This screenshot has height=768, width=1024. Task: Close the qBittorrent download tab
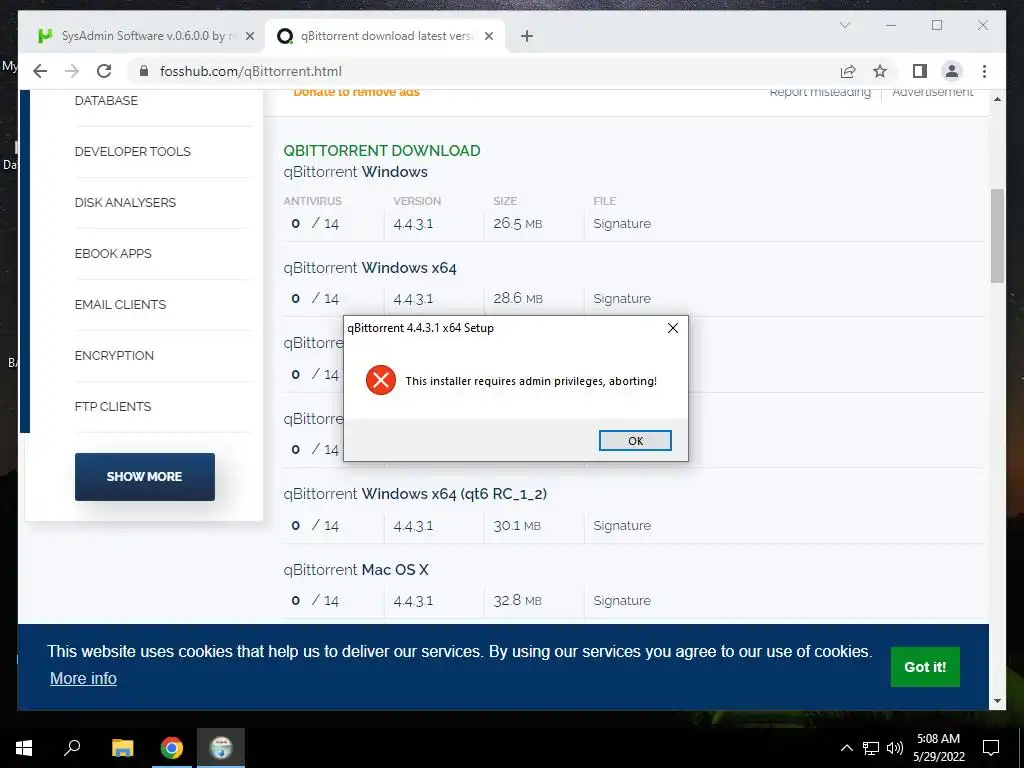coord(488,37)
